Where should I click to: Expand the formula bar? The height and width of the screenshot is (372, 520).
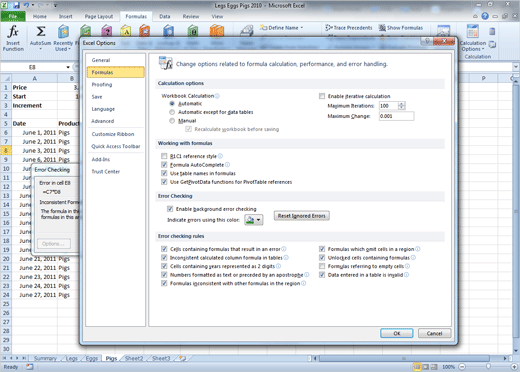click(x=516, y=67)
